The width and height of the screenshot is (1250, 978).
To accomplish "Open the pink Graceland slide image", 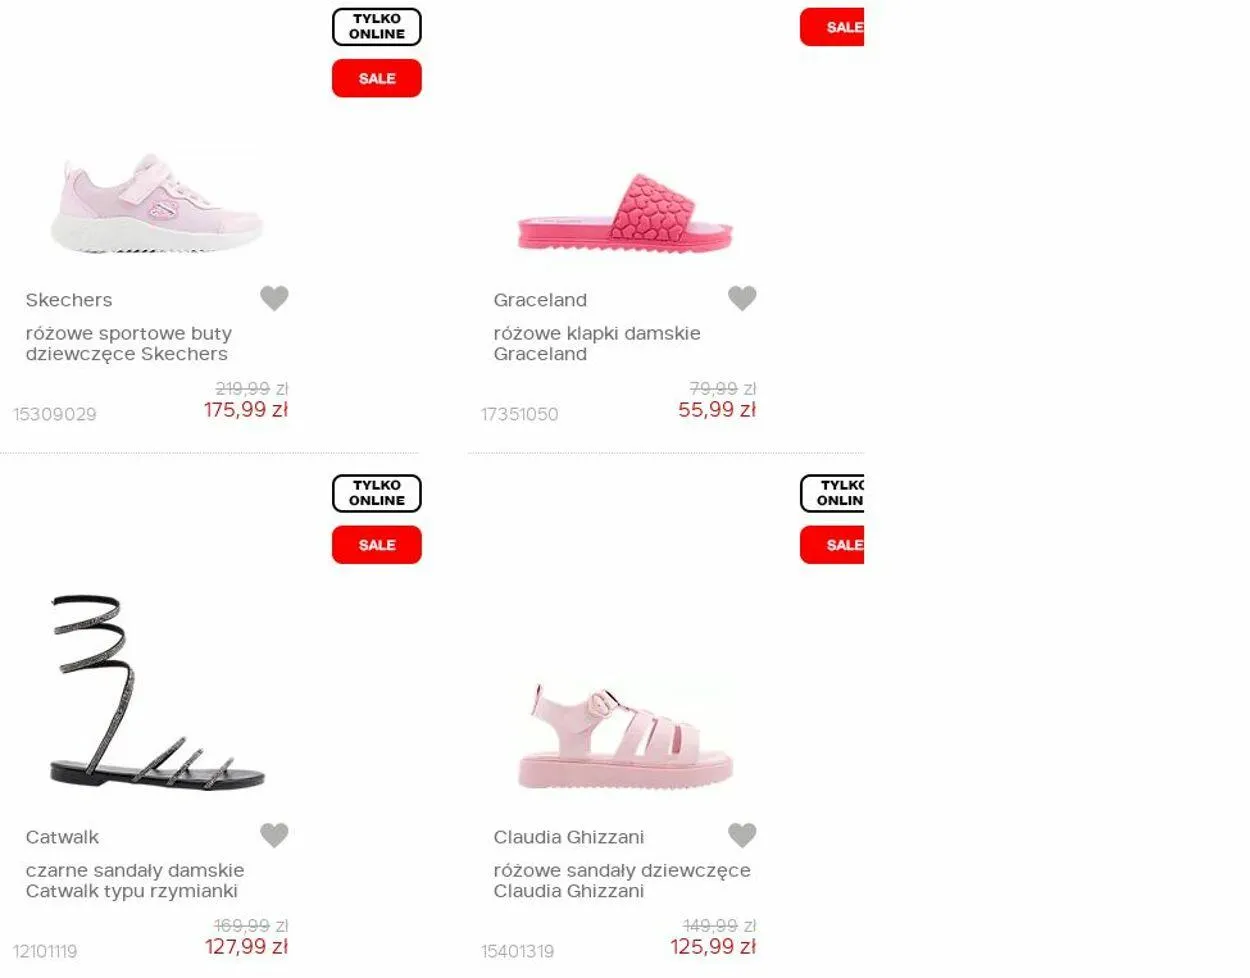I will coord(625,213).
